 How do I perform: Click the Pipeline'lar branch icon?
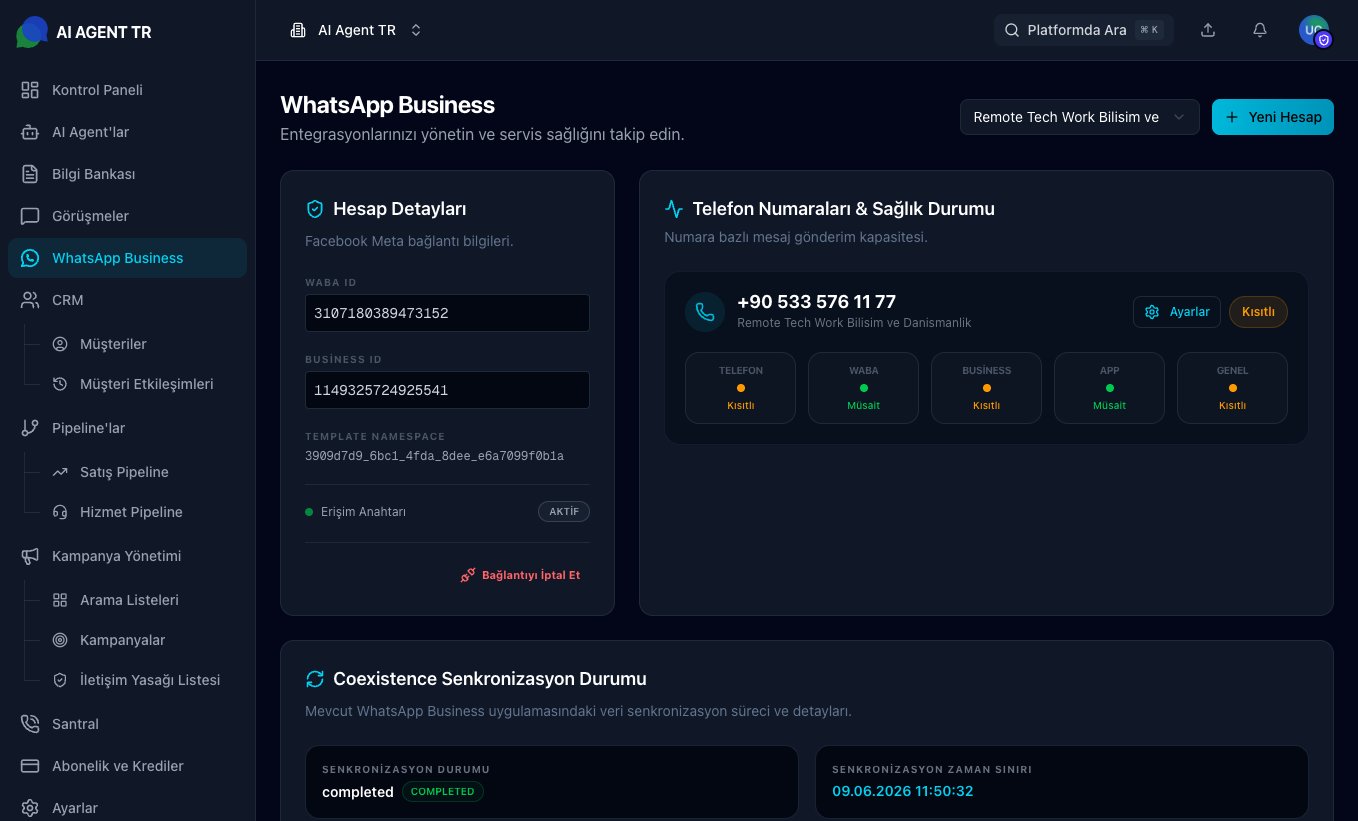pos(30,428)
